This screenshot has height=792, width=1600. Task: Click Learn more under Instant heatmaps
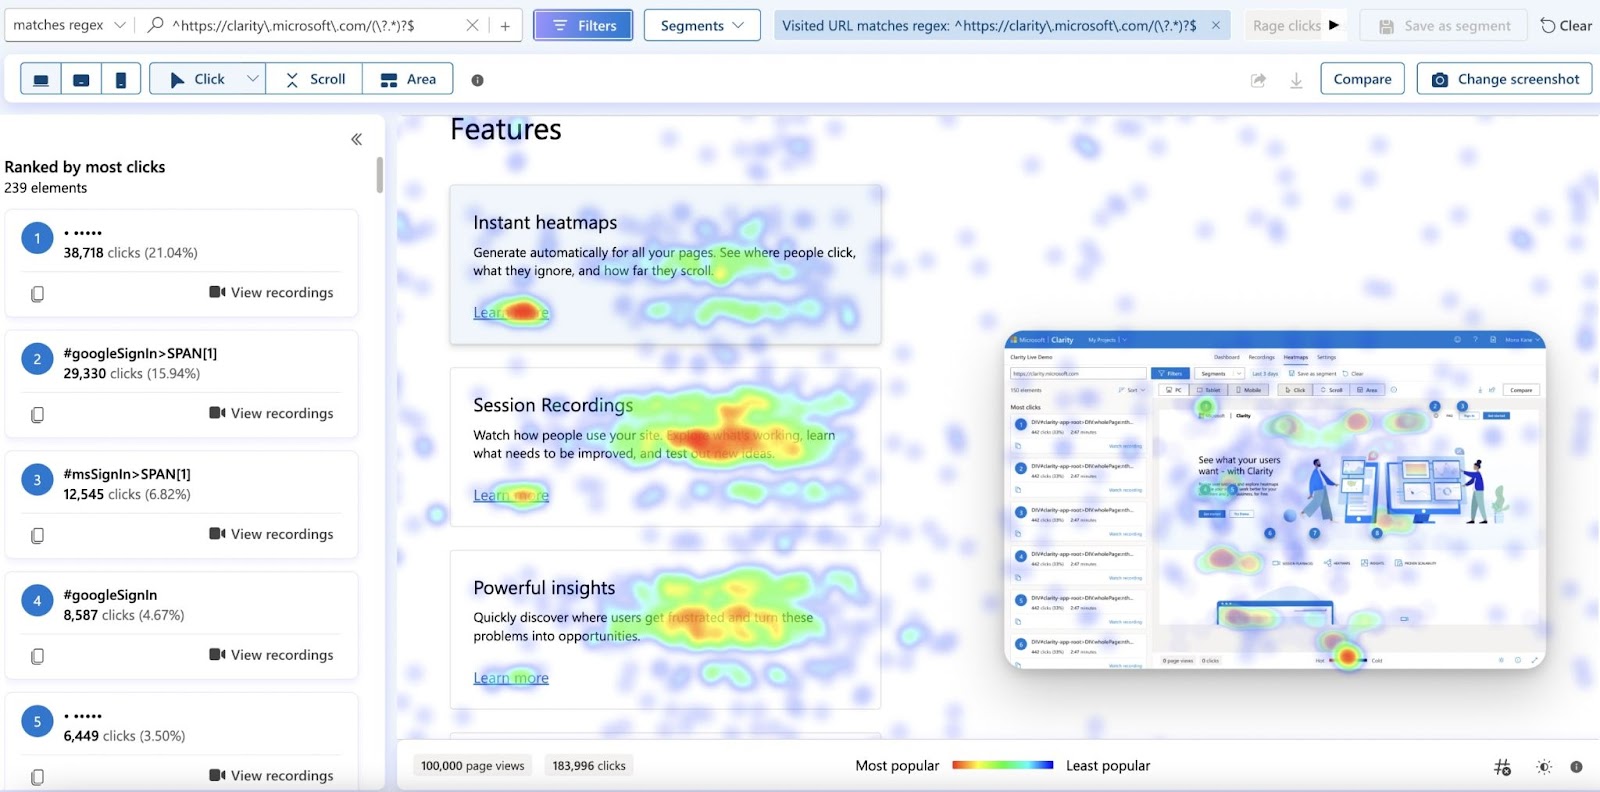tap(511, 313)
